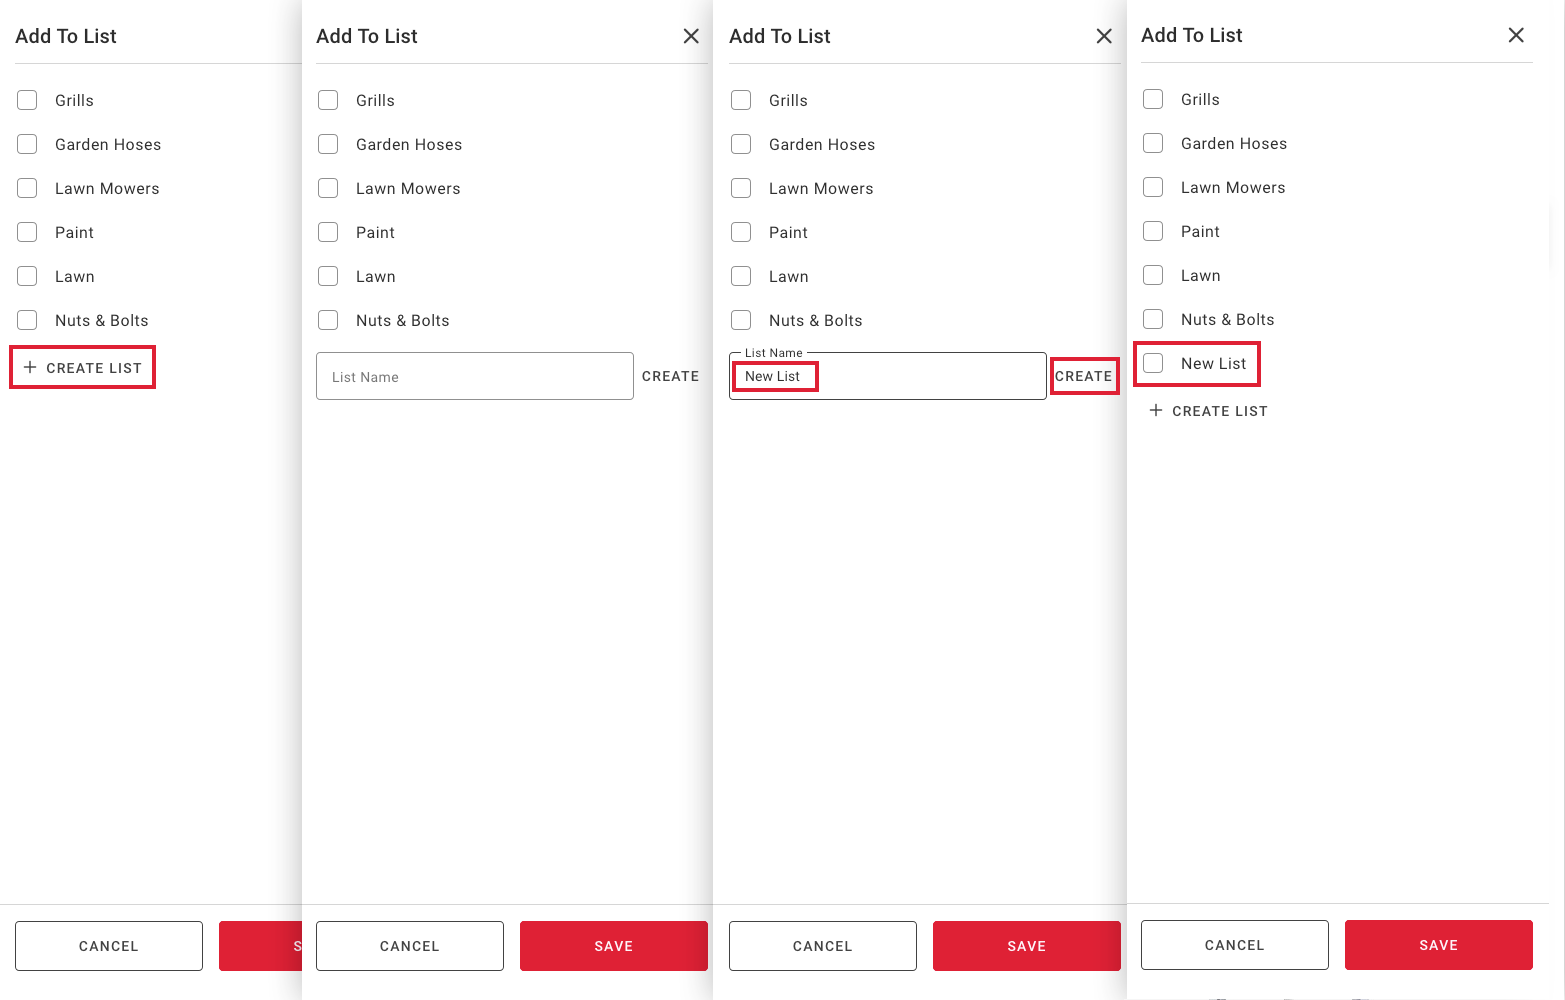
Task: Click the empty List Name input field
Action: tap(474, 377)
